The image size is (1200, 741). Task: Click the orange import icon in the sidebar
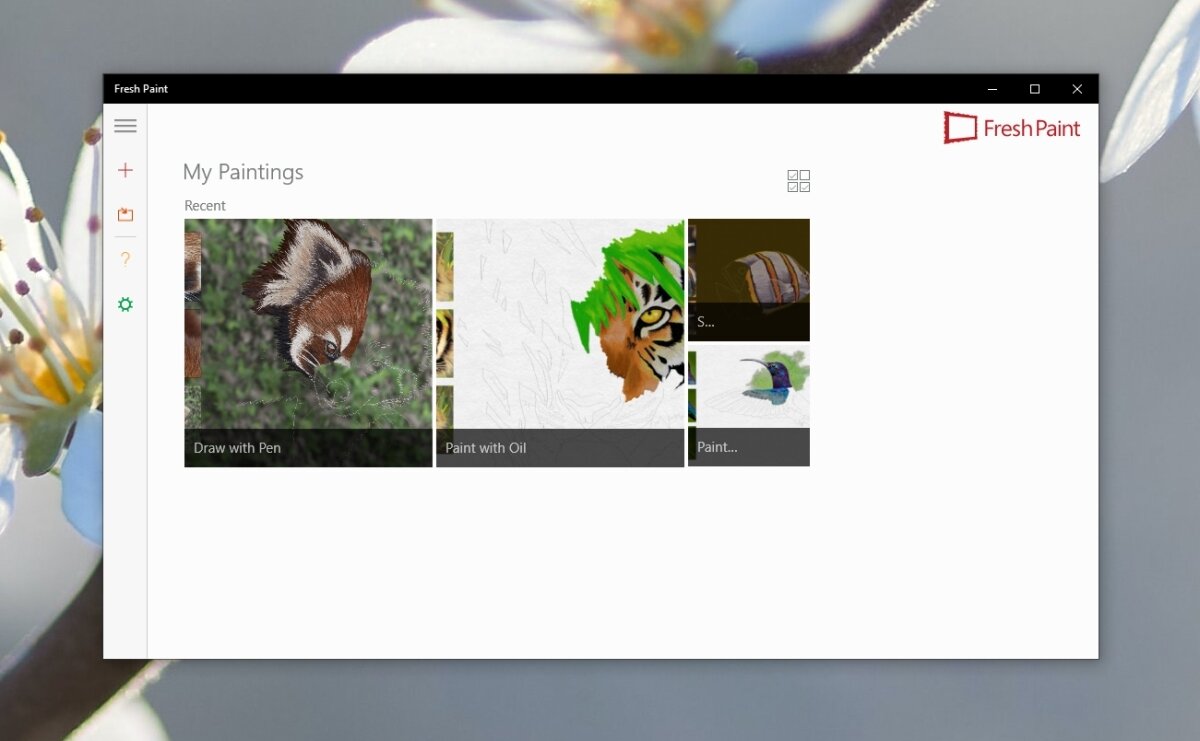point(125,214)
